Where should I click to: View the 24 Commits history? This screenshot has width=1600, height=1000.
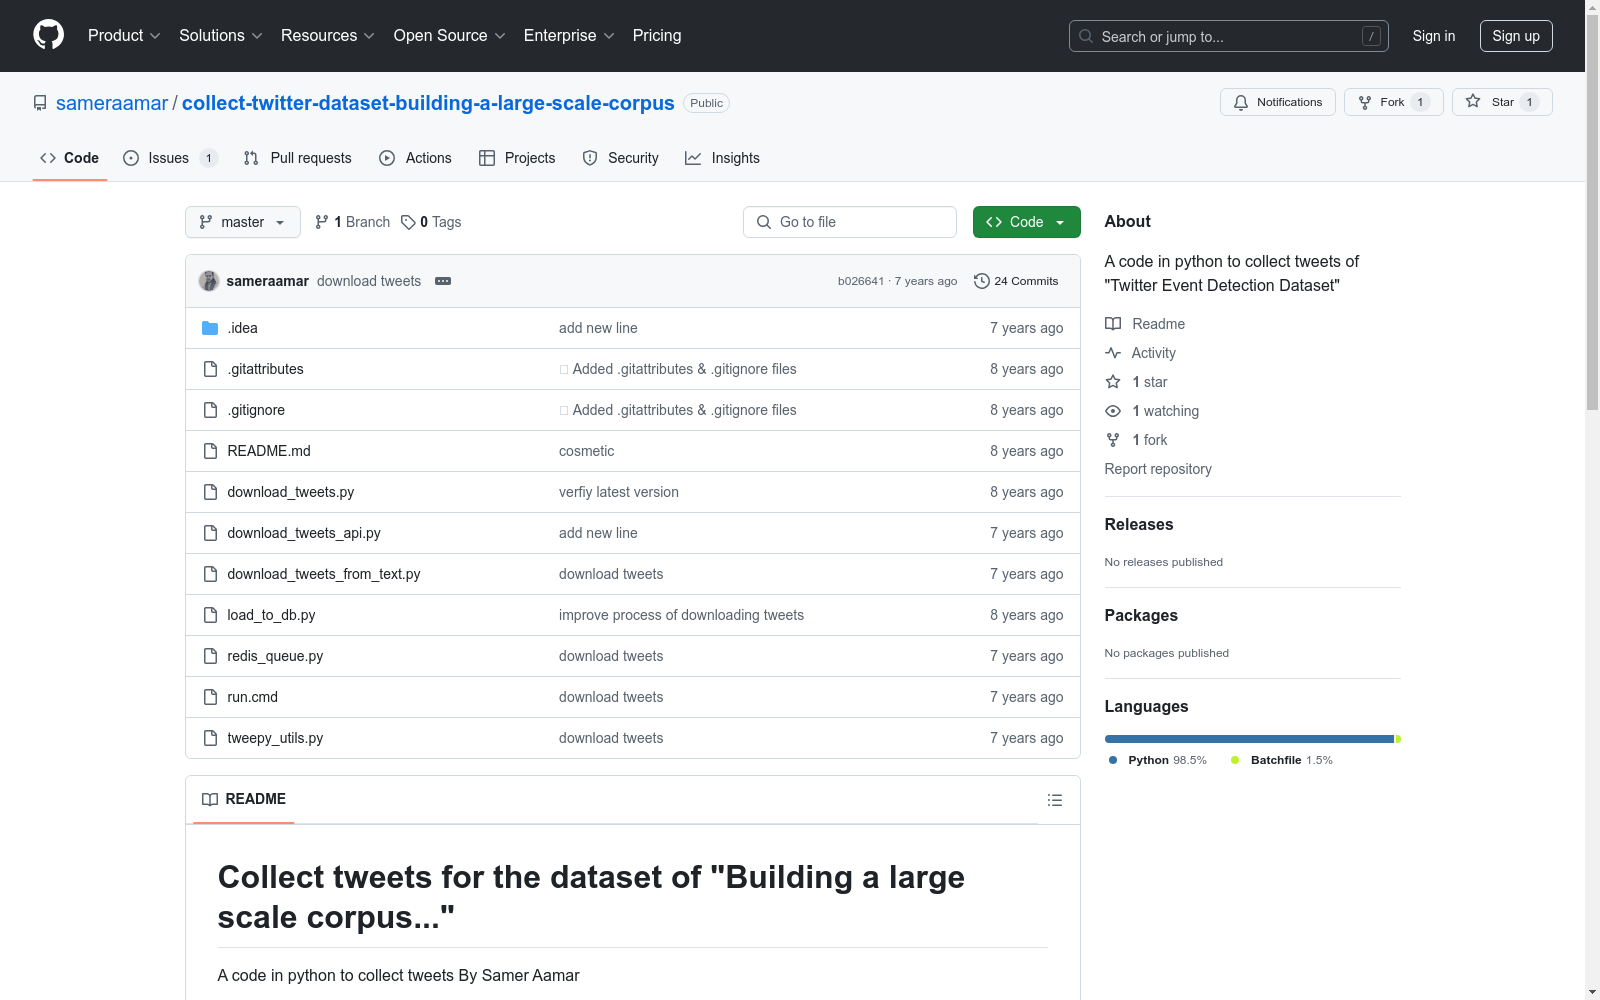pyautogui.click(x=1016, y=281)
